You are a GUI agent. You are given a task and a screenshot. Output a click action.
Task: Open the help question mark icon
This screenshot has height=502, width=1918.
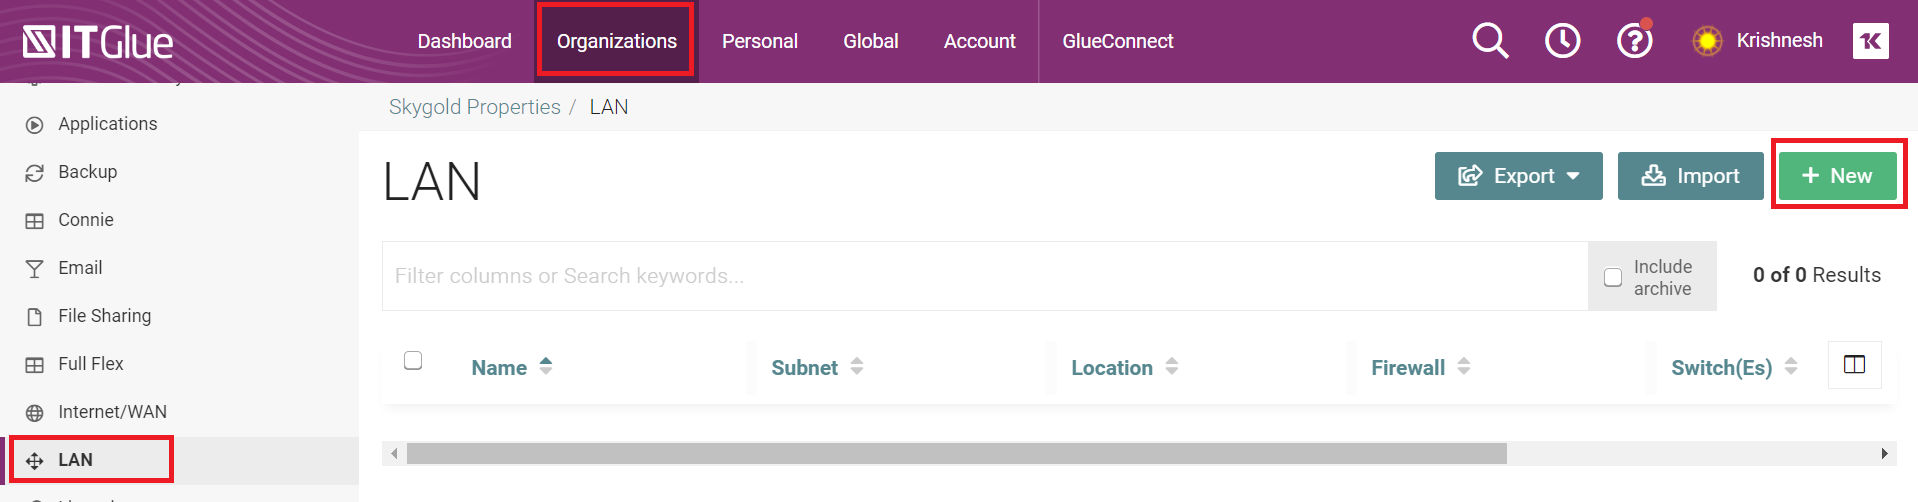point(1635,41)
